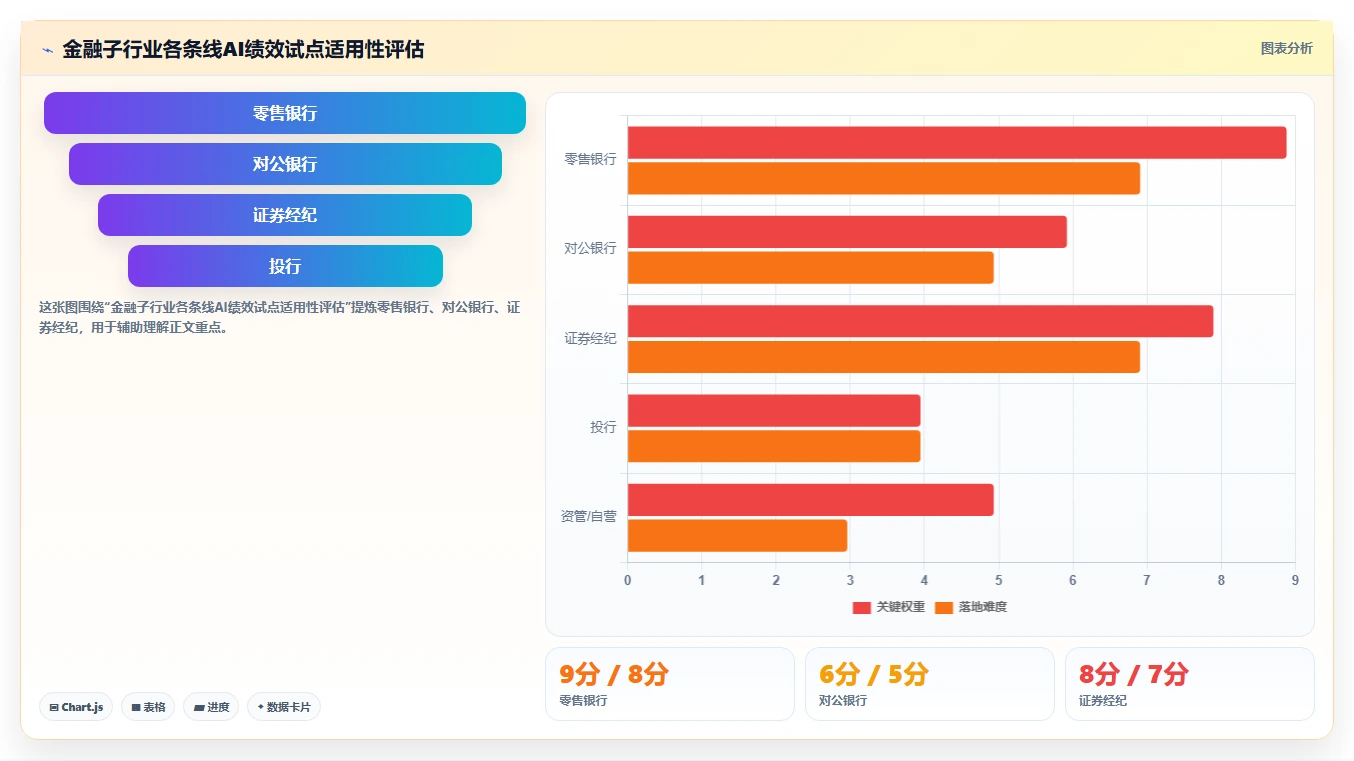Click the red 对公银行 bar

847,232
